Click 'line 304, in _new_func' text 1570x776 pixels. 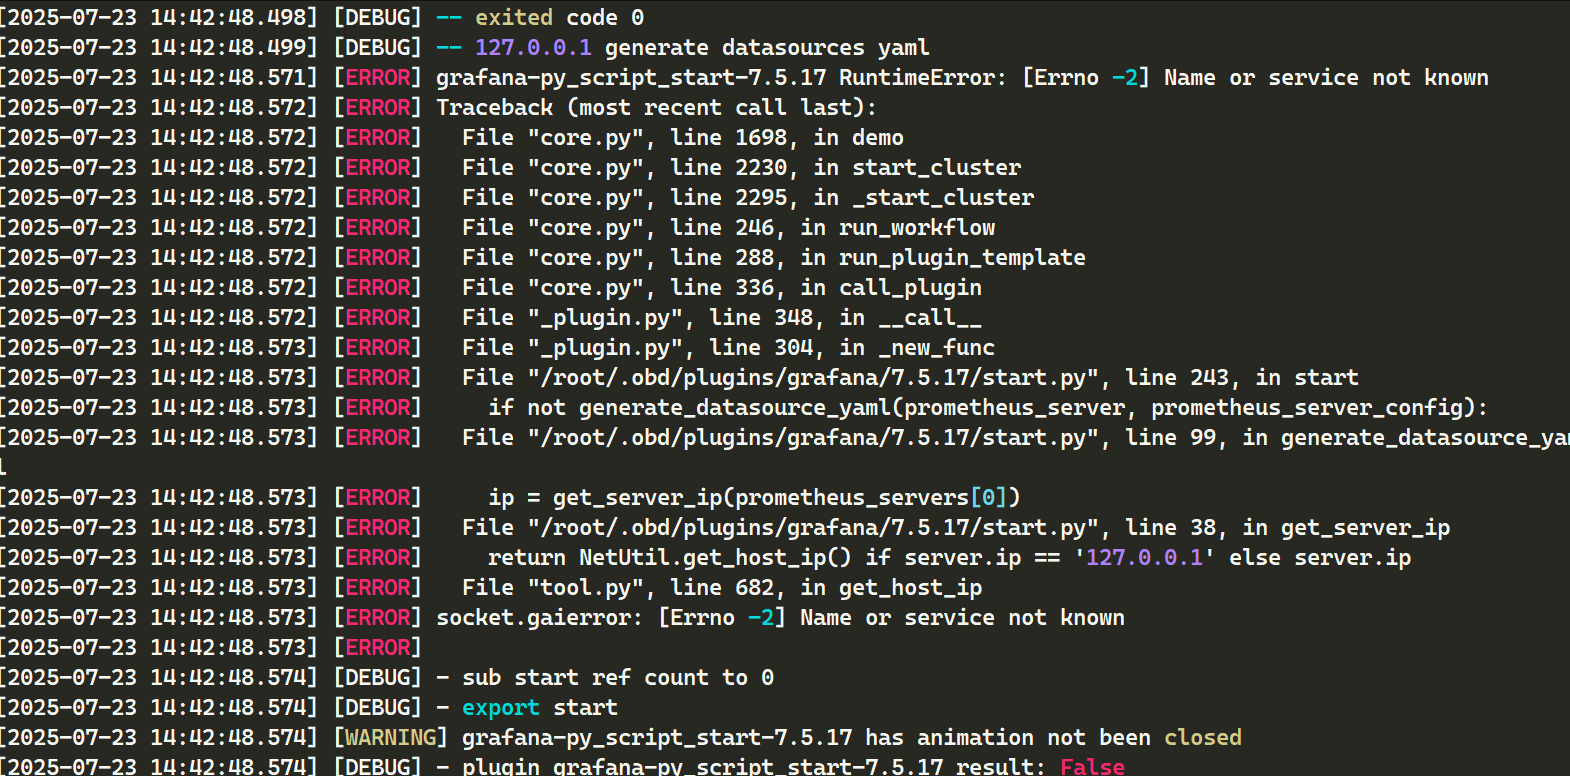point(852,347)
